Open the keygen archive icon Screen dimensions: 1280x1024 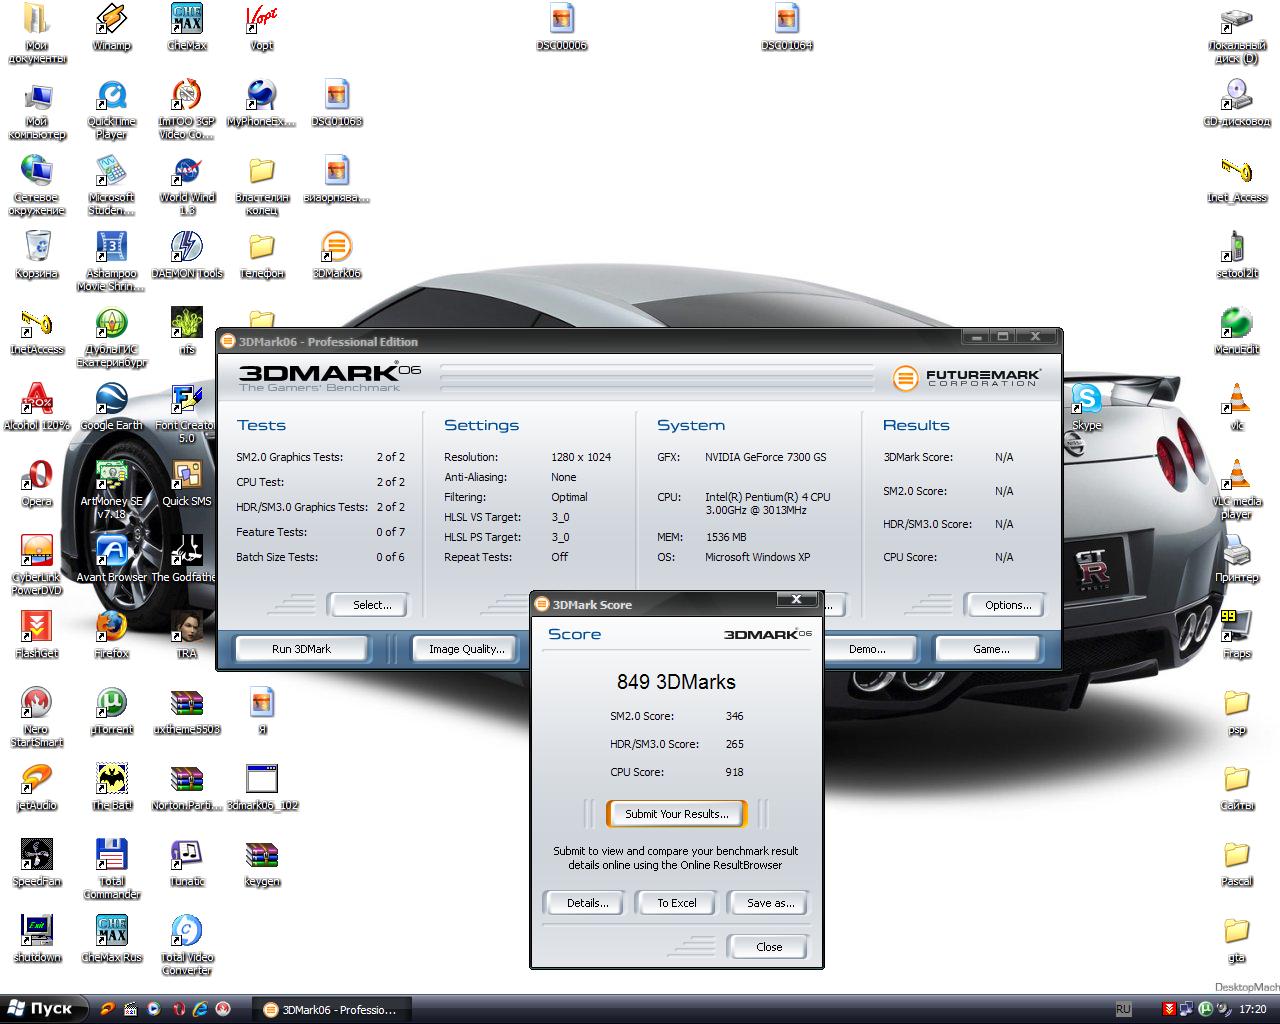point(261,862)
